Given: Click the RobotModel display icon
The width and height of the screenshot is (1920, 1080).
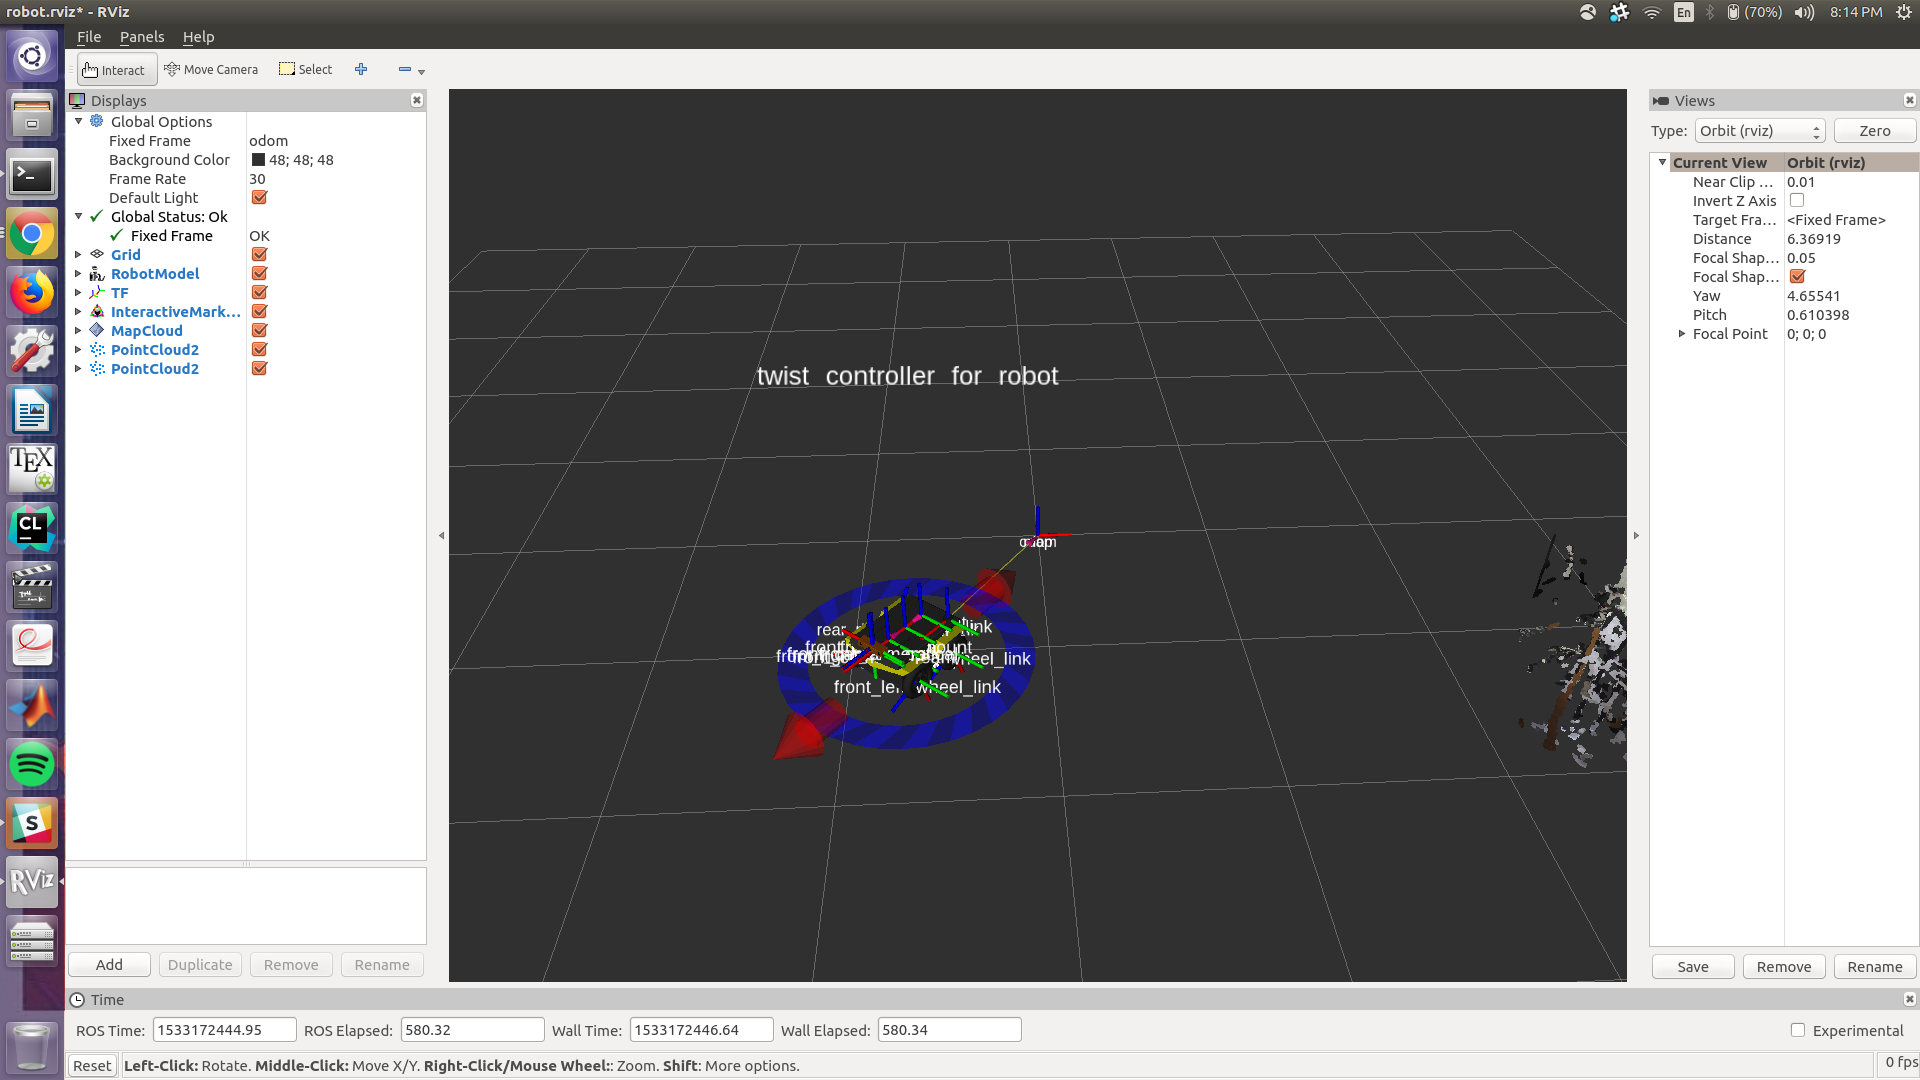Looking at the screenshot, I should click(x=97, y=274).
